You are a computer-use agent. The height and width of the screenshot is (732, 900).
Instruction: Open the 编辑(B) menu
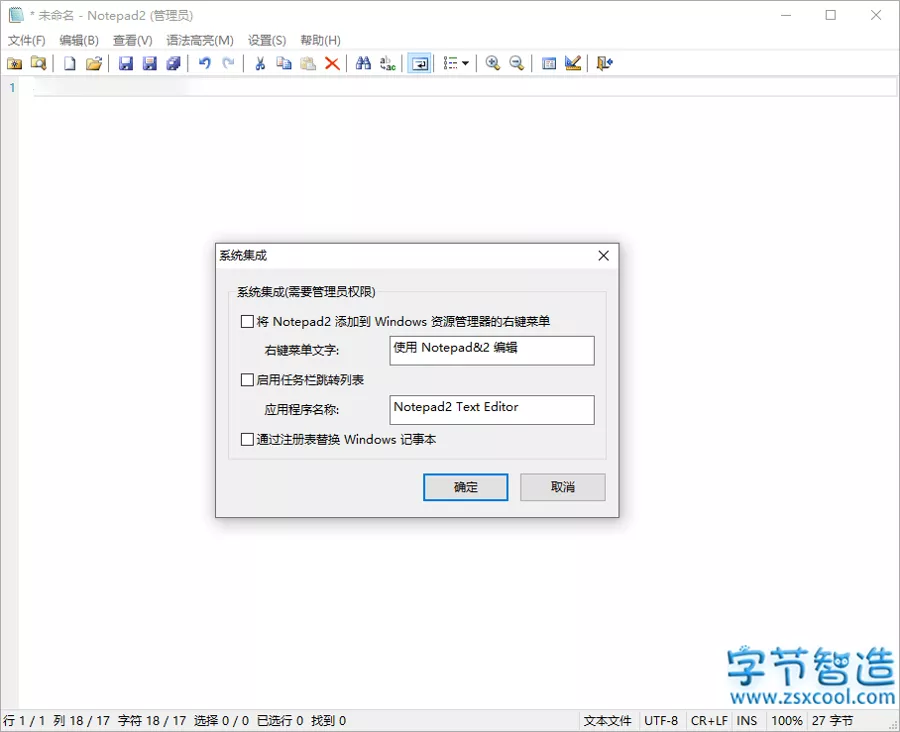point(79,40)
